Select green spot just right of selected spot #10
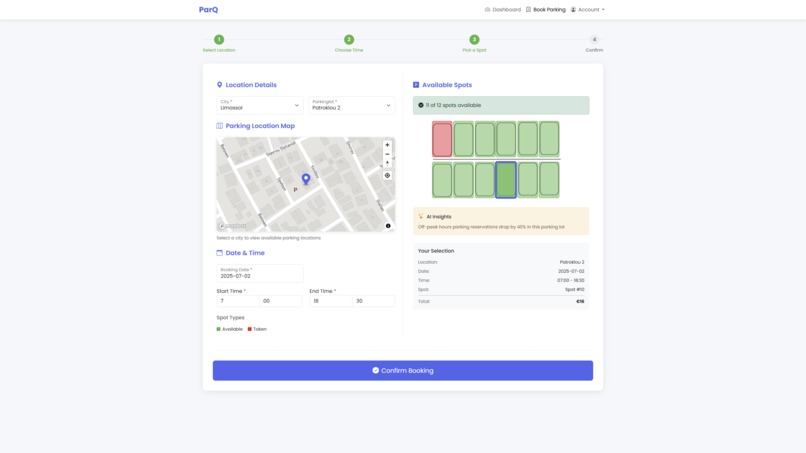 click(x=527, y=180)
